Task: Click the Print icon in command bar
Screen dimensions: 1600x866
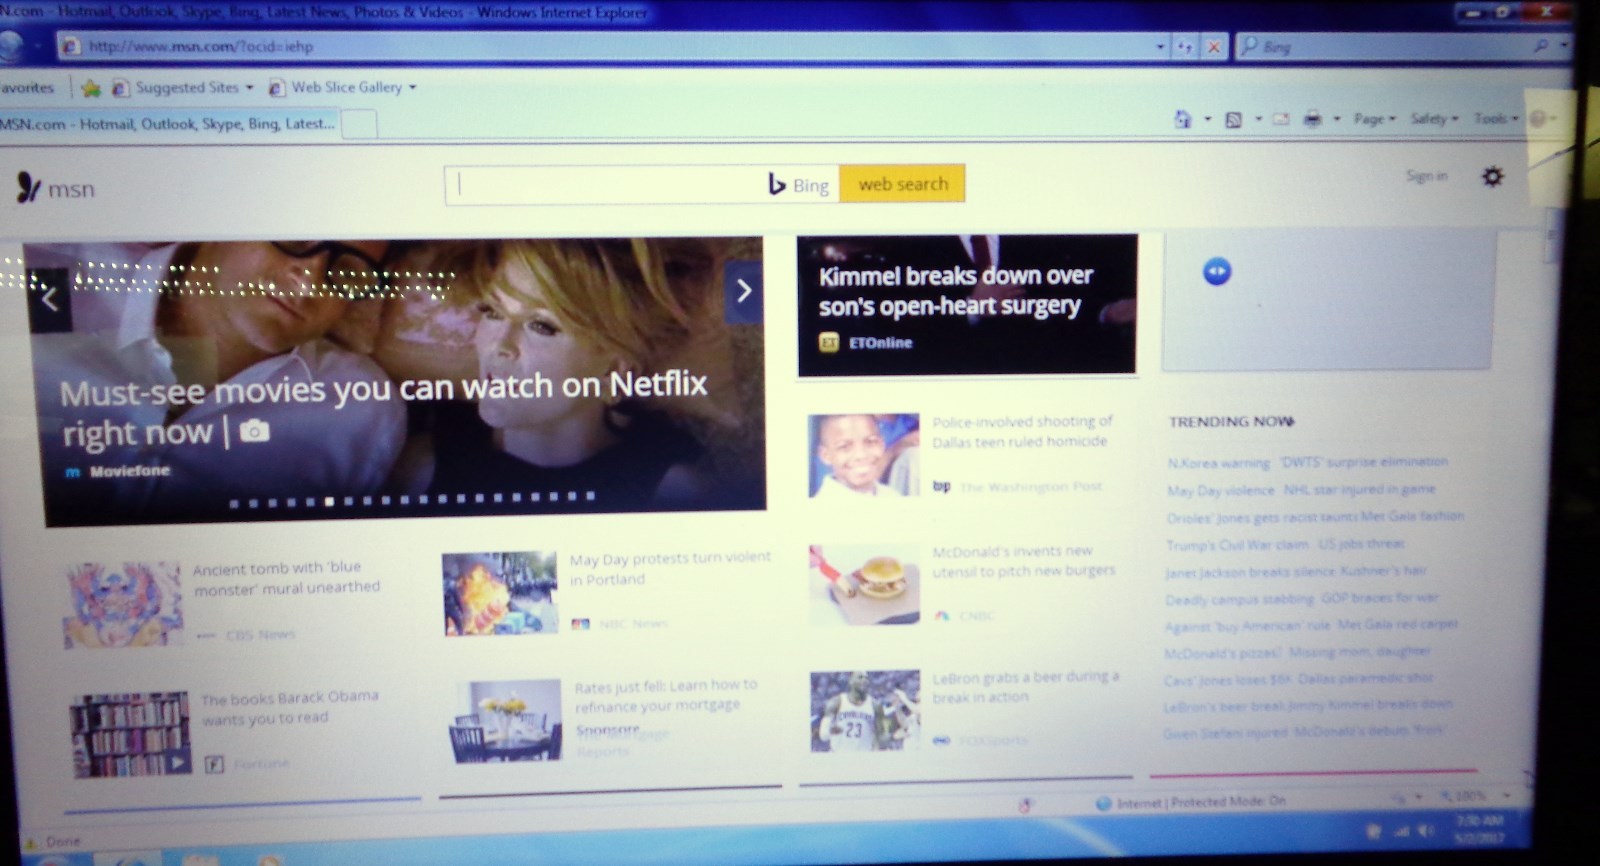Action: [1313, 119]
